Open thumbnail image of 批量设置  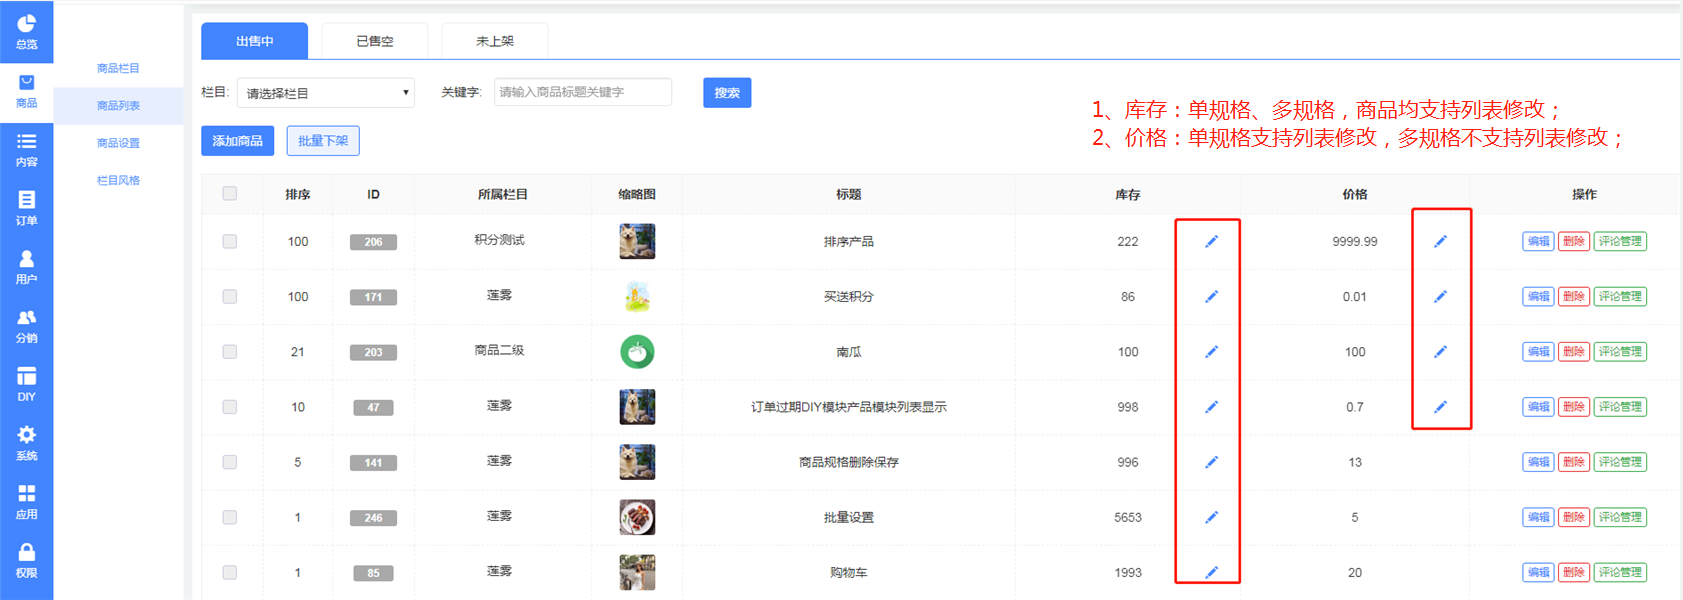coord(637,517)
